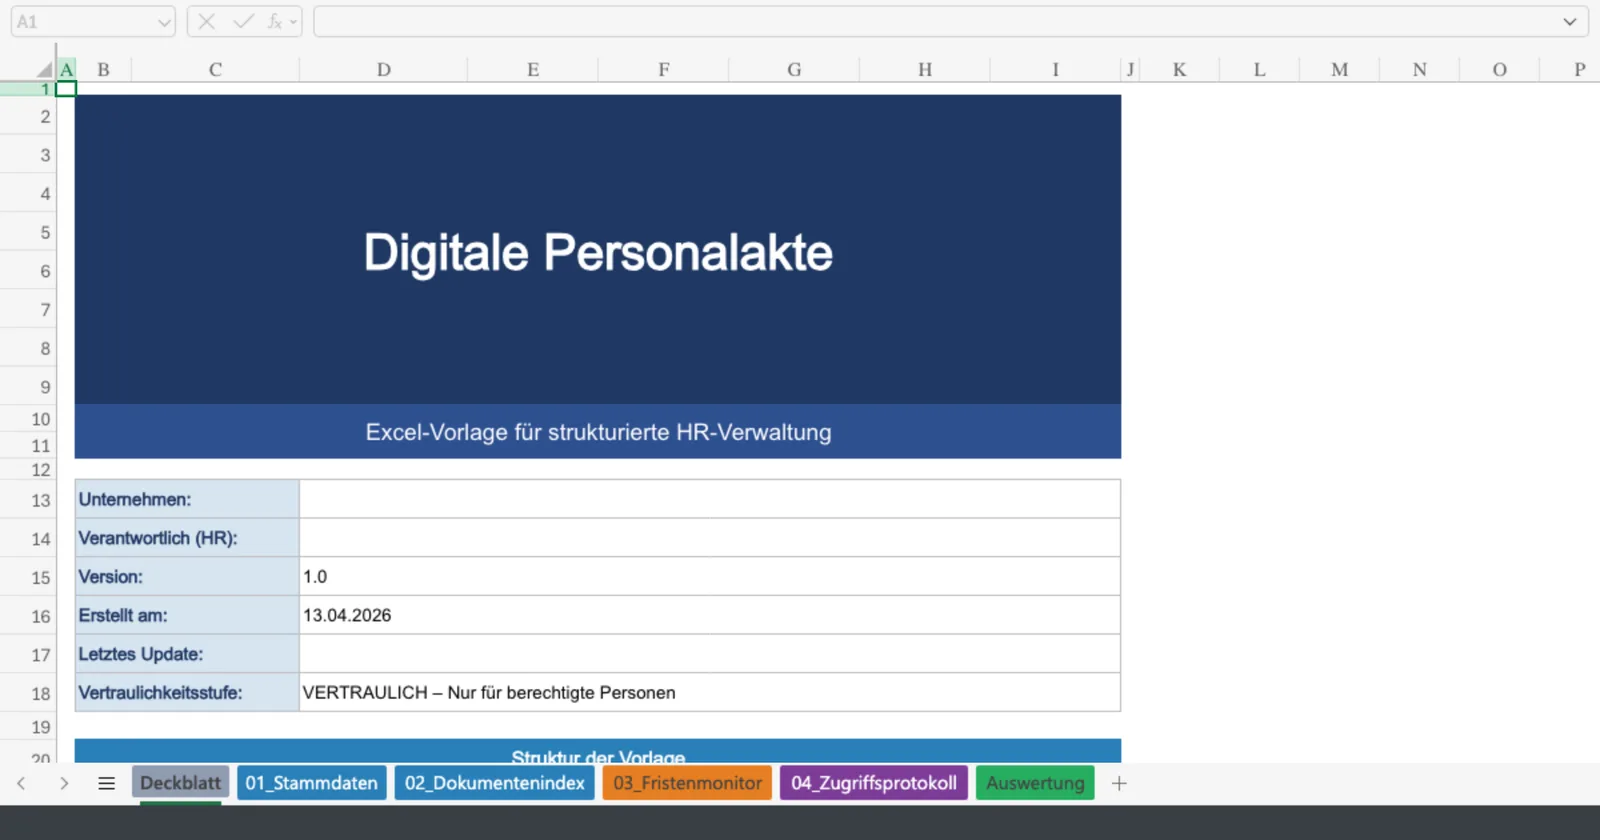Confirm entry with the checkmark icon

243,22
